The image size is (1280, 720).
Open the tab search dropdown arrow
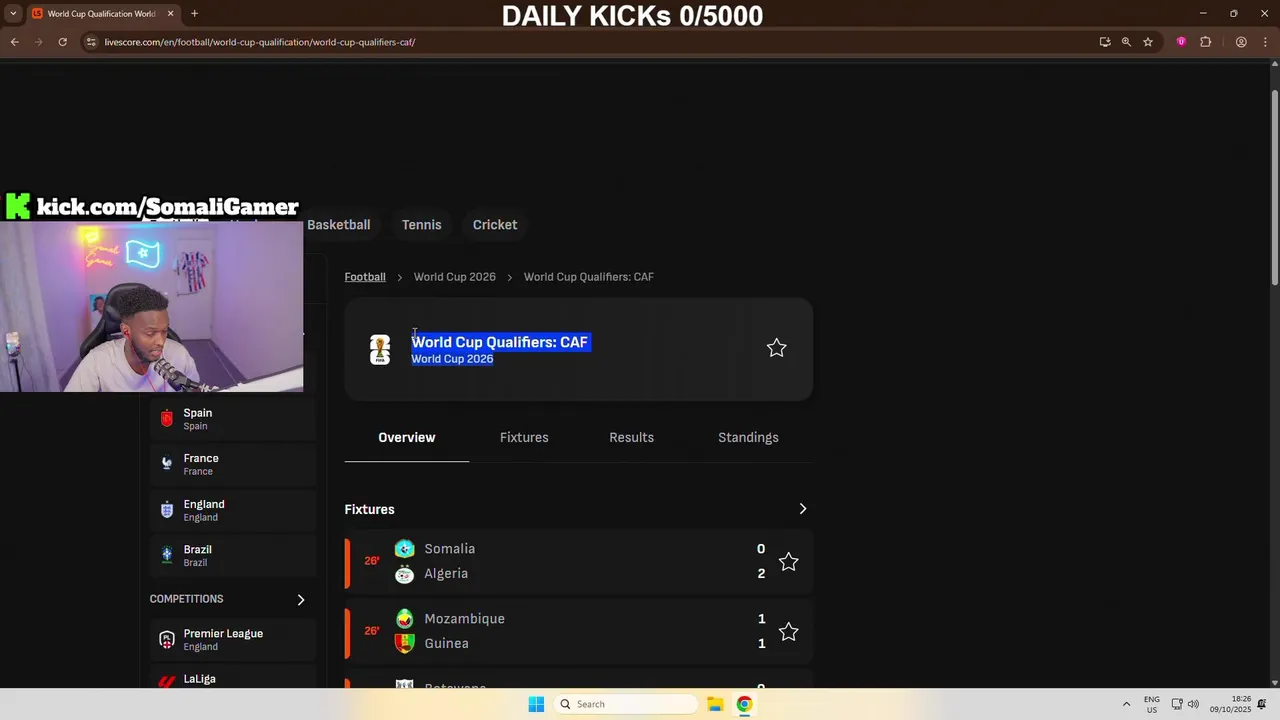tap(13, 13)
